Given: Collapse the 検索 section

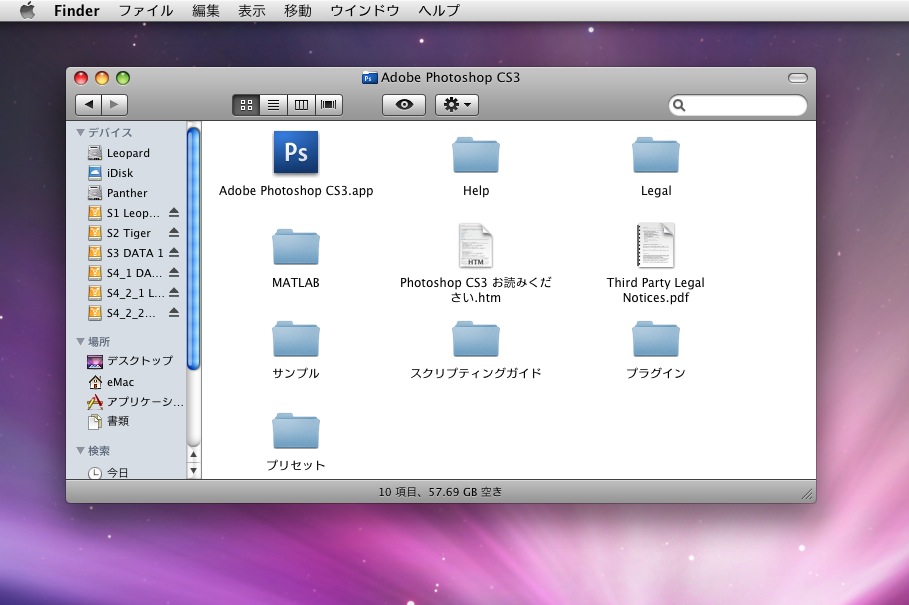Looking at the screenshot, I should coord(81,450).
